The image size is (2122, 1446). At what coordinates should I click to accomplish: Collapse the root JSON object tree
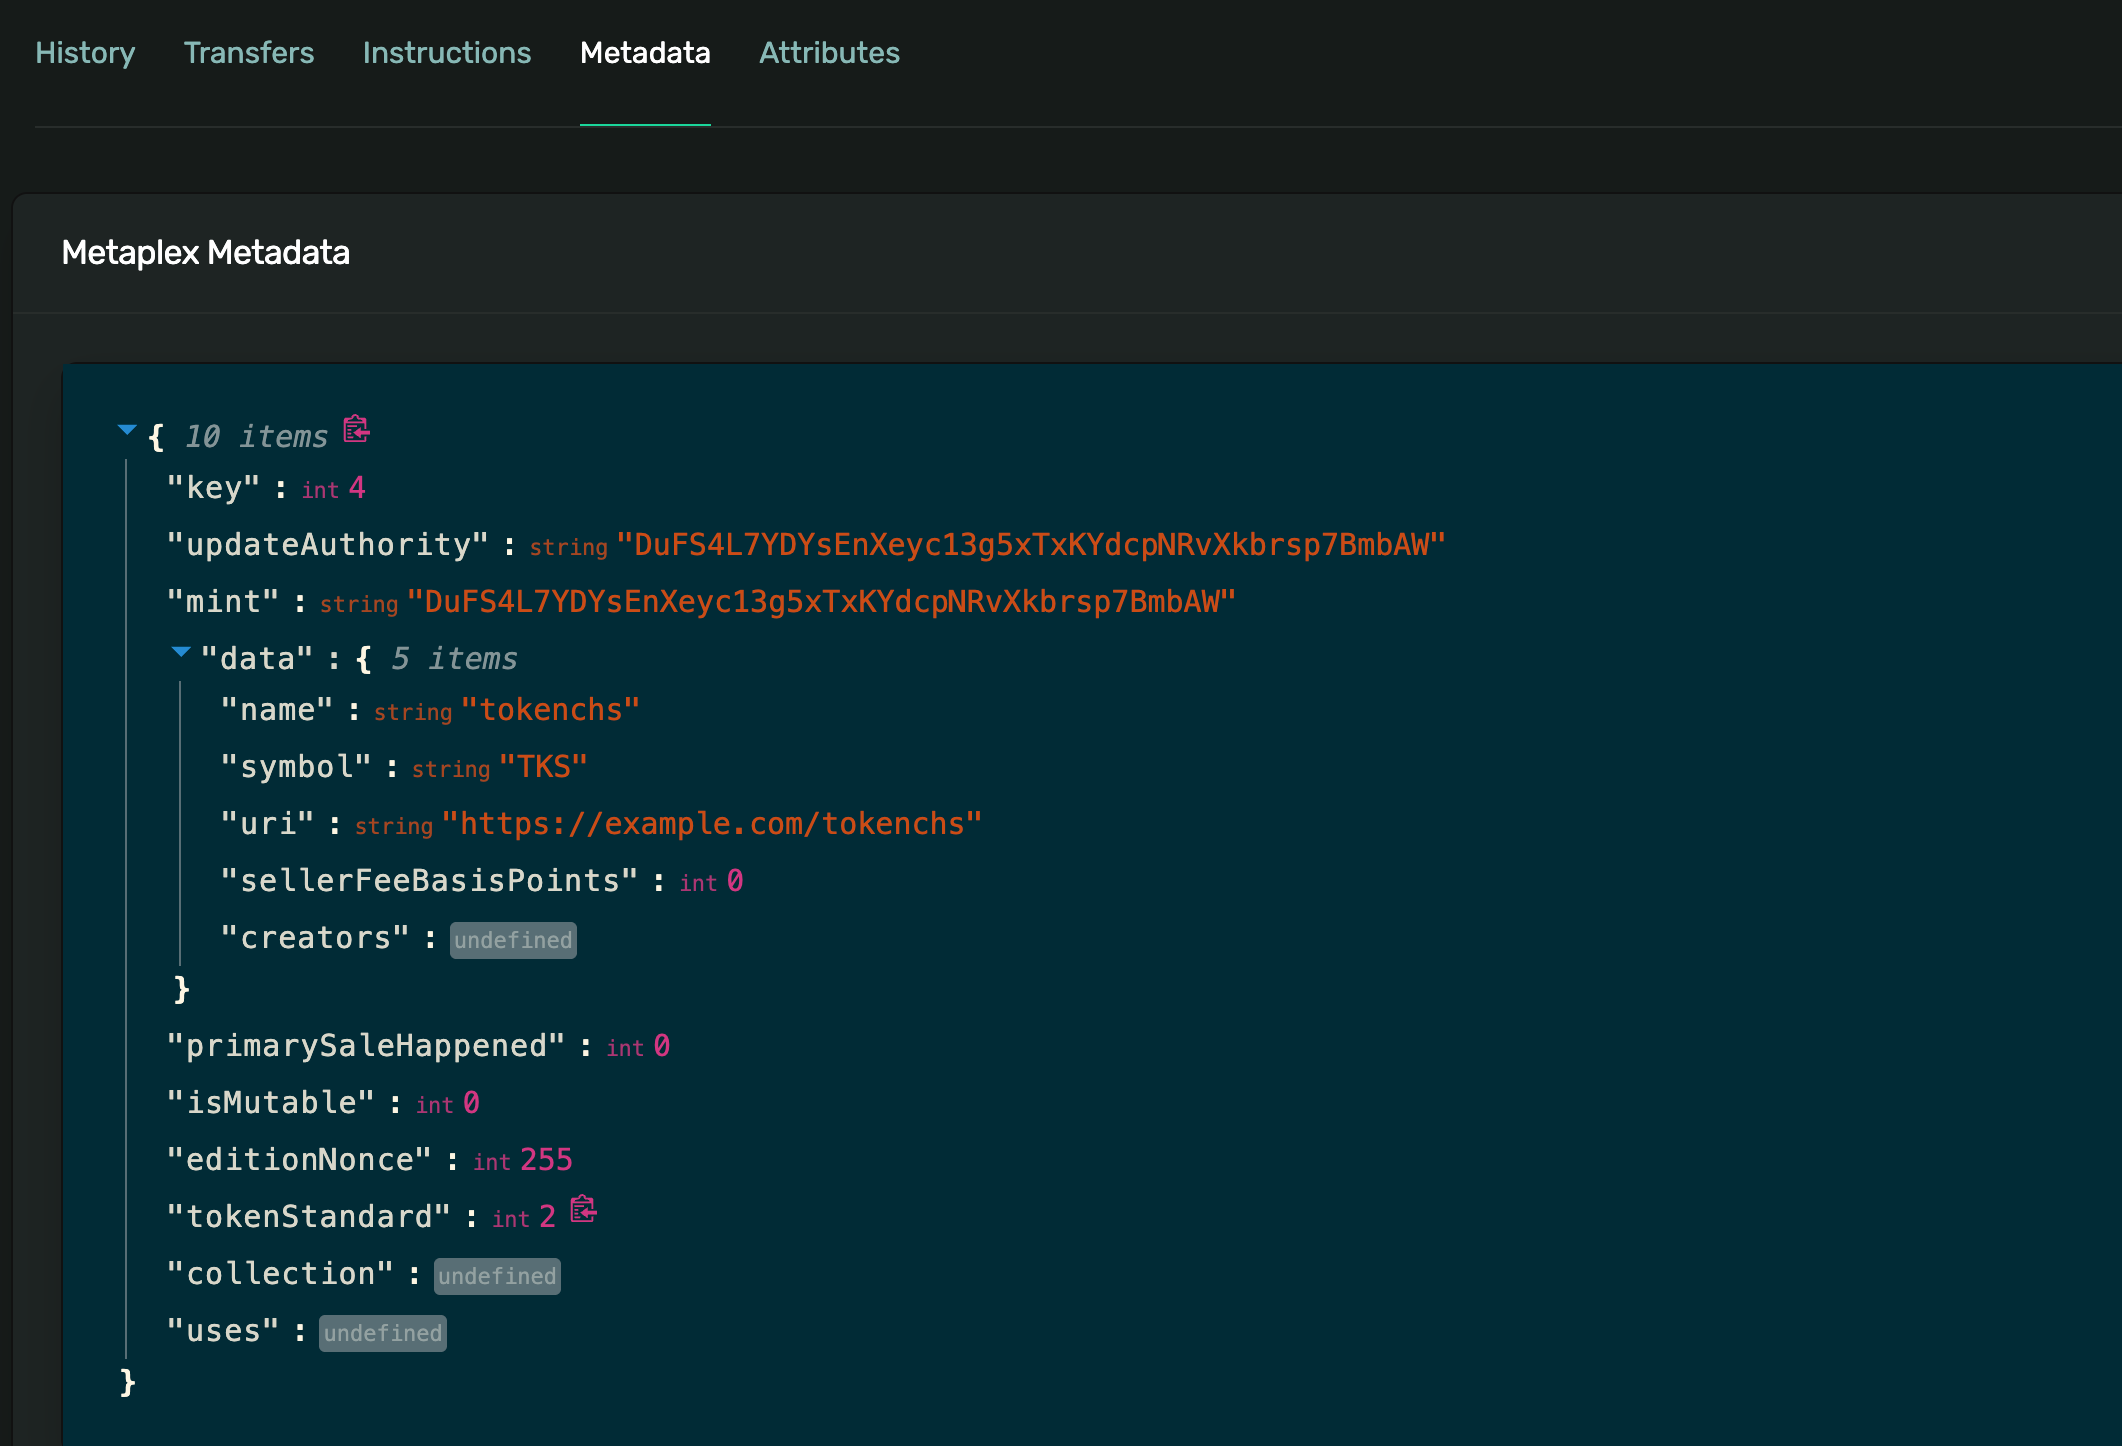[127, 431]
